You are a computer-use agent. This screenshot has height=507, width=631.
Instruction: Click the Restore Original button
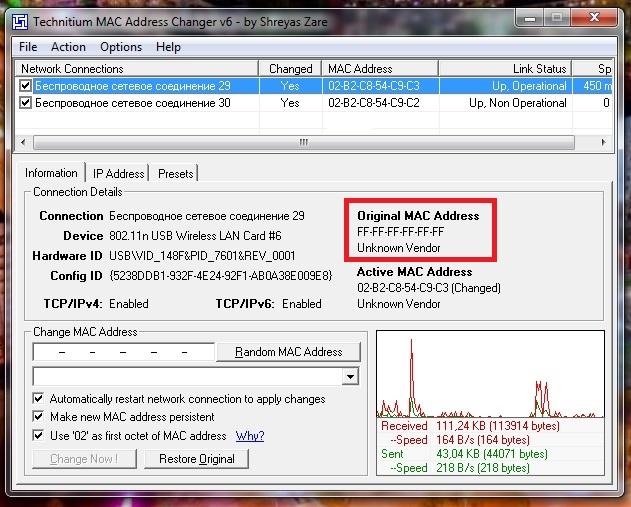(196, 459)
